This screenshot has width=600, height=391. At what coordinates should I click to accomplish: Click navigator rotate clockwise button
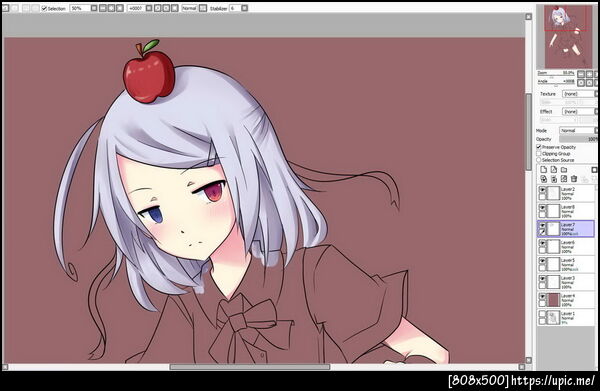[x=590, y=83]
